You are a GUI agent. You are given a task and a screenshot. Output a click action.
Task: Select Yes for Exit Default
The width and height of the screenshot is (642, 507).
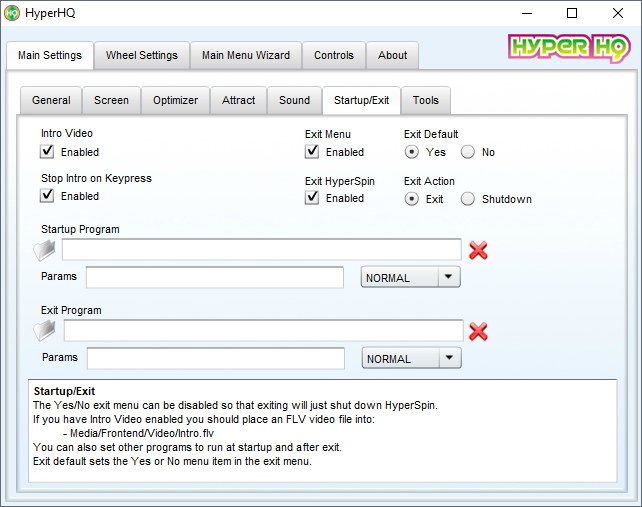pyautogui.click(x=411, y=152)
